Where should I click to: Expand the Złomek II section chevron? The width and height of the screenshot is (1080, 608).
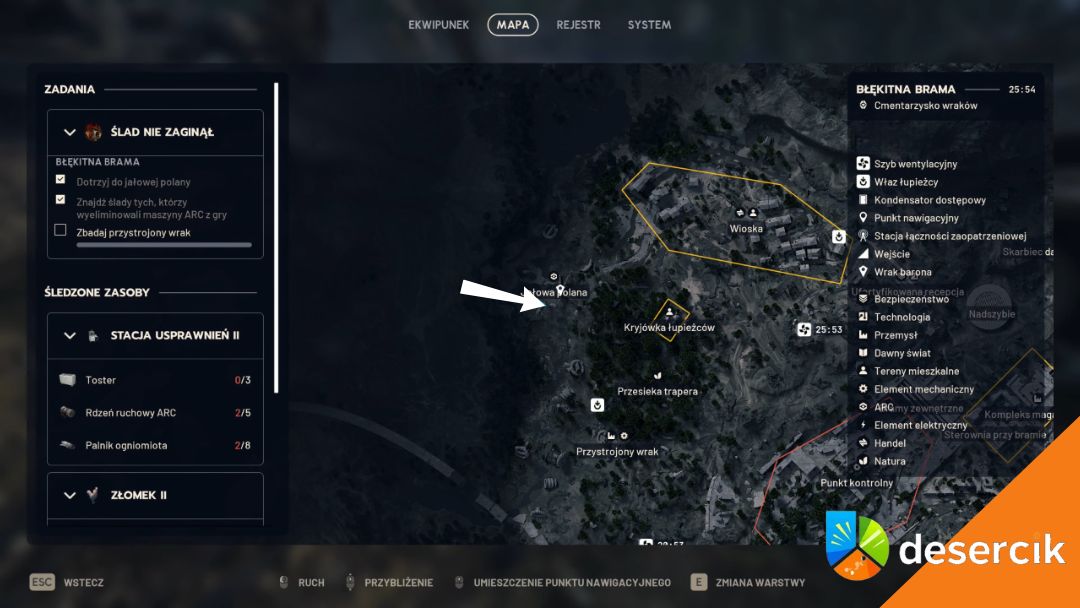70,495
